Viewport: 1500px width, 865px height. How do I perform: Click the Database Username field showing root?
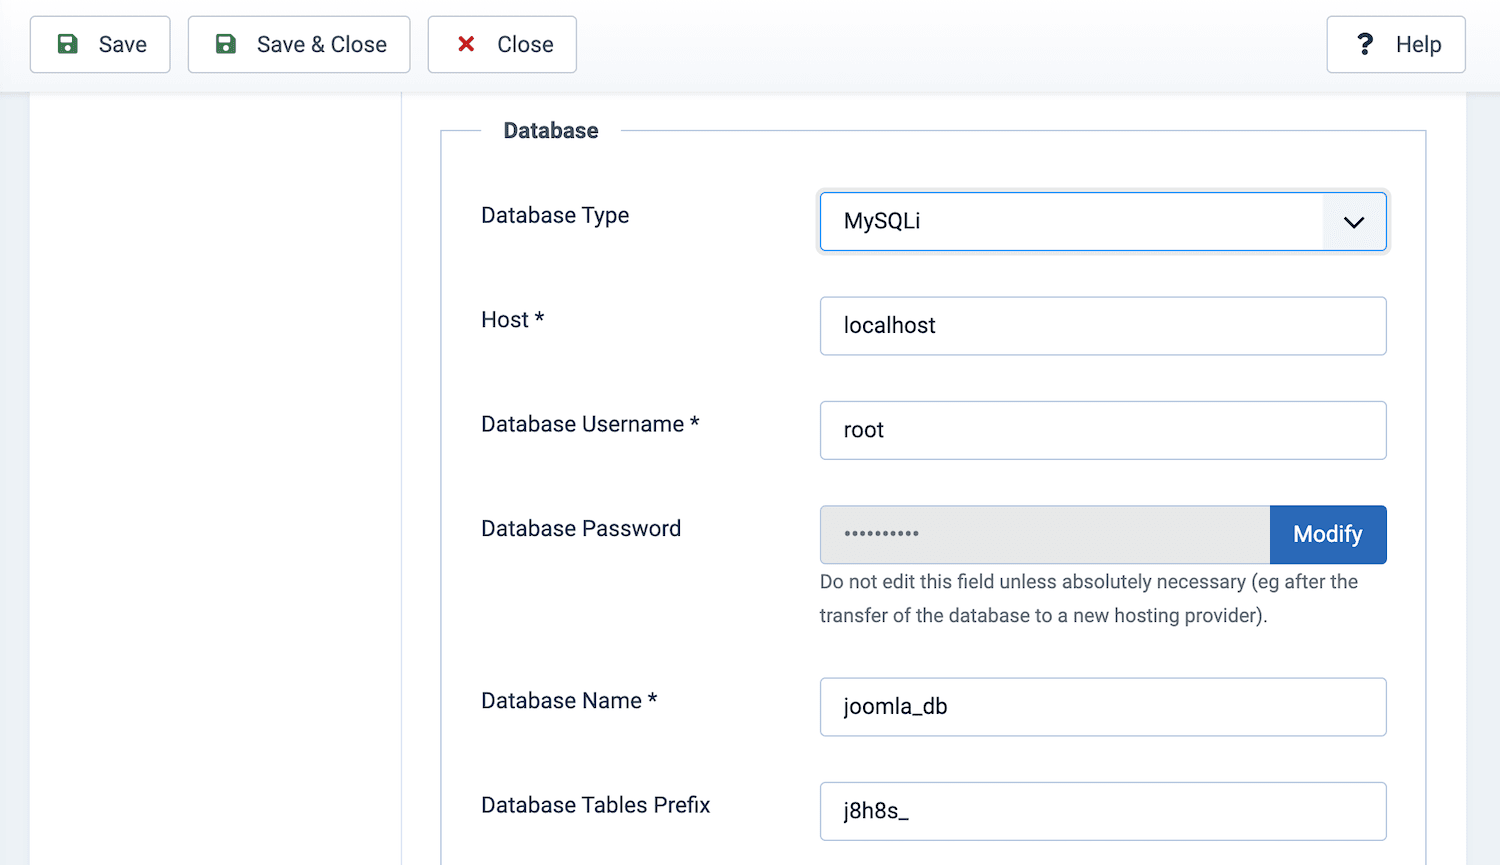coord(1103,430)
